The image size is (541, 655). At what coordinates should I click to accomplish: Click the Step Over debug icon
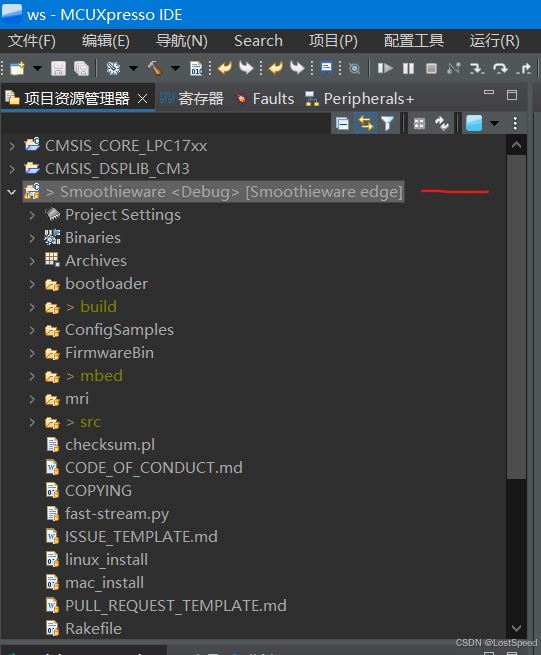[500, 68]
